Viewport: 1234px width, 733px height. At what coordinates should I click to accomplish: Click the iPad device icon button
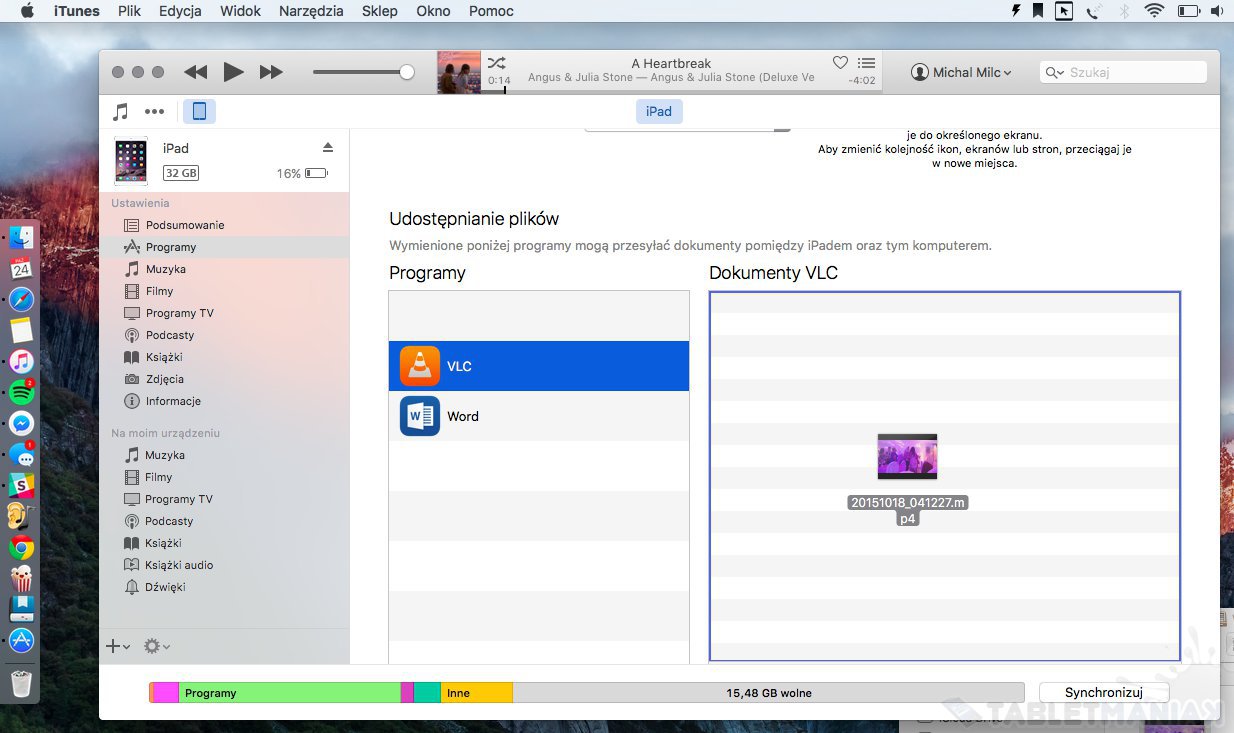coord(199,111)
